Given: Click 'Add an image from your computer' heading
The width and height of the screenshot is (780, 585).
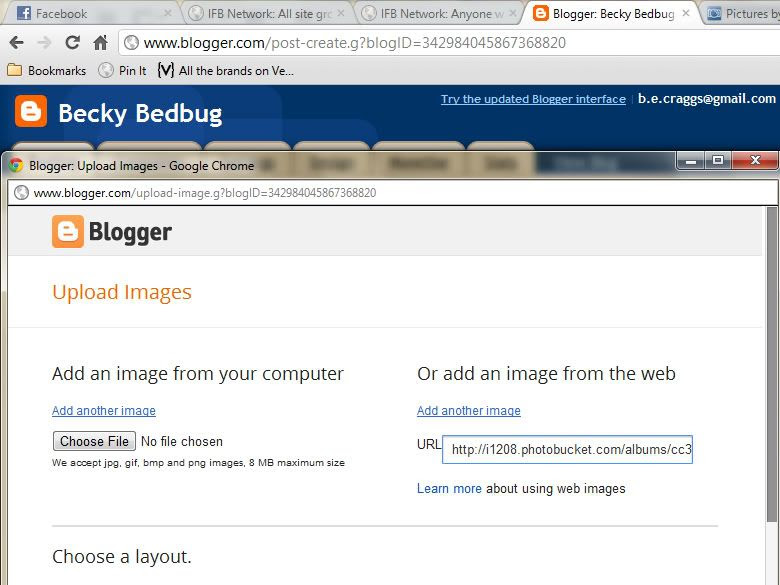Looking at the screenshot, I should [x=198, y=374].
